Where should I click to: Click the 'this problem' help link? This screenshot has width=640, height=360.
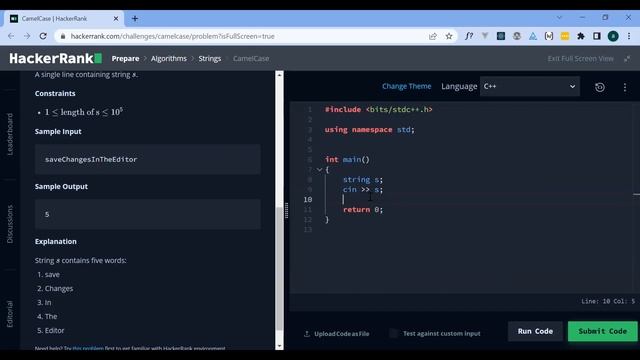click(88, 348)
